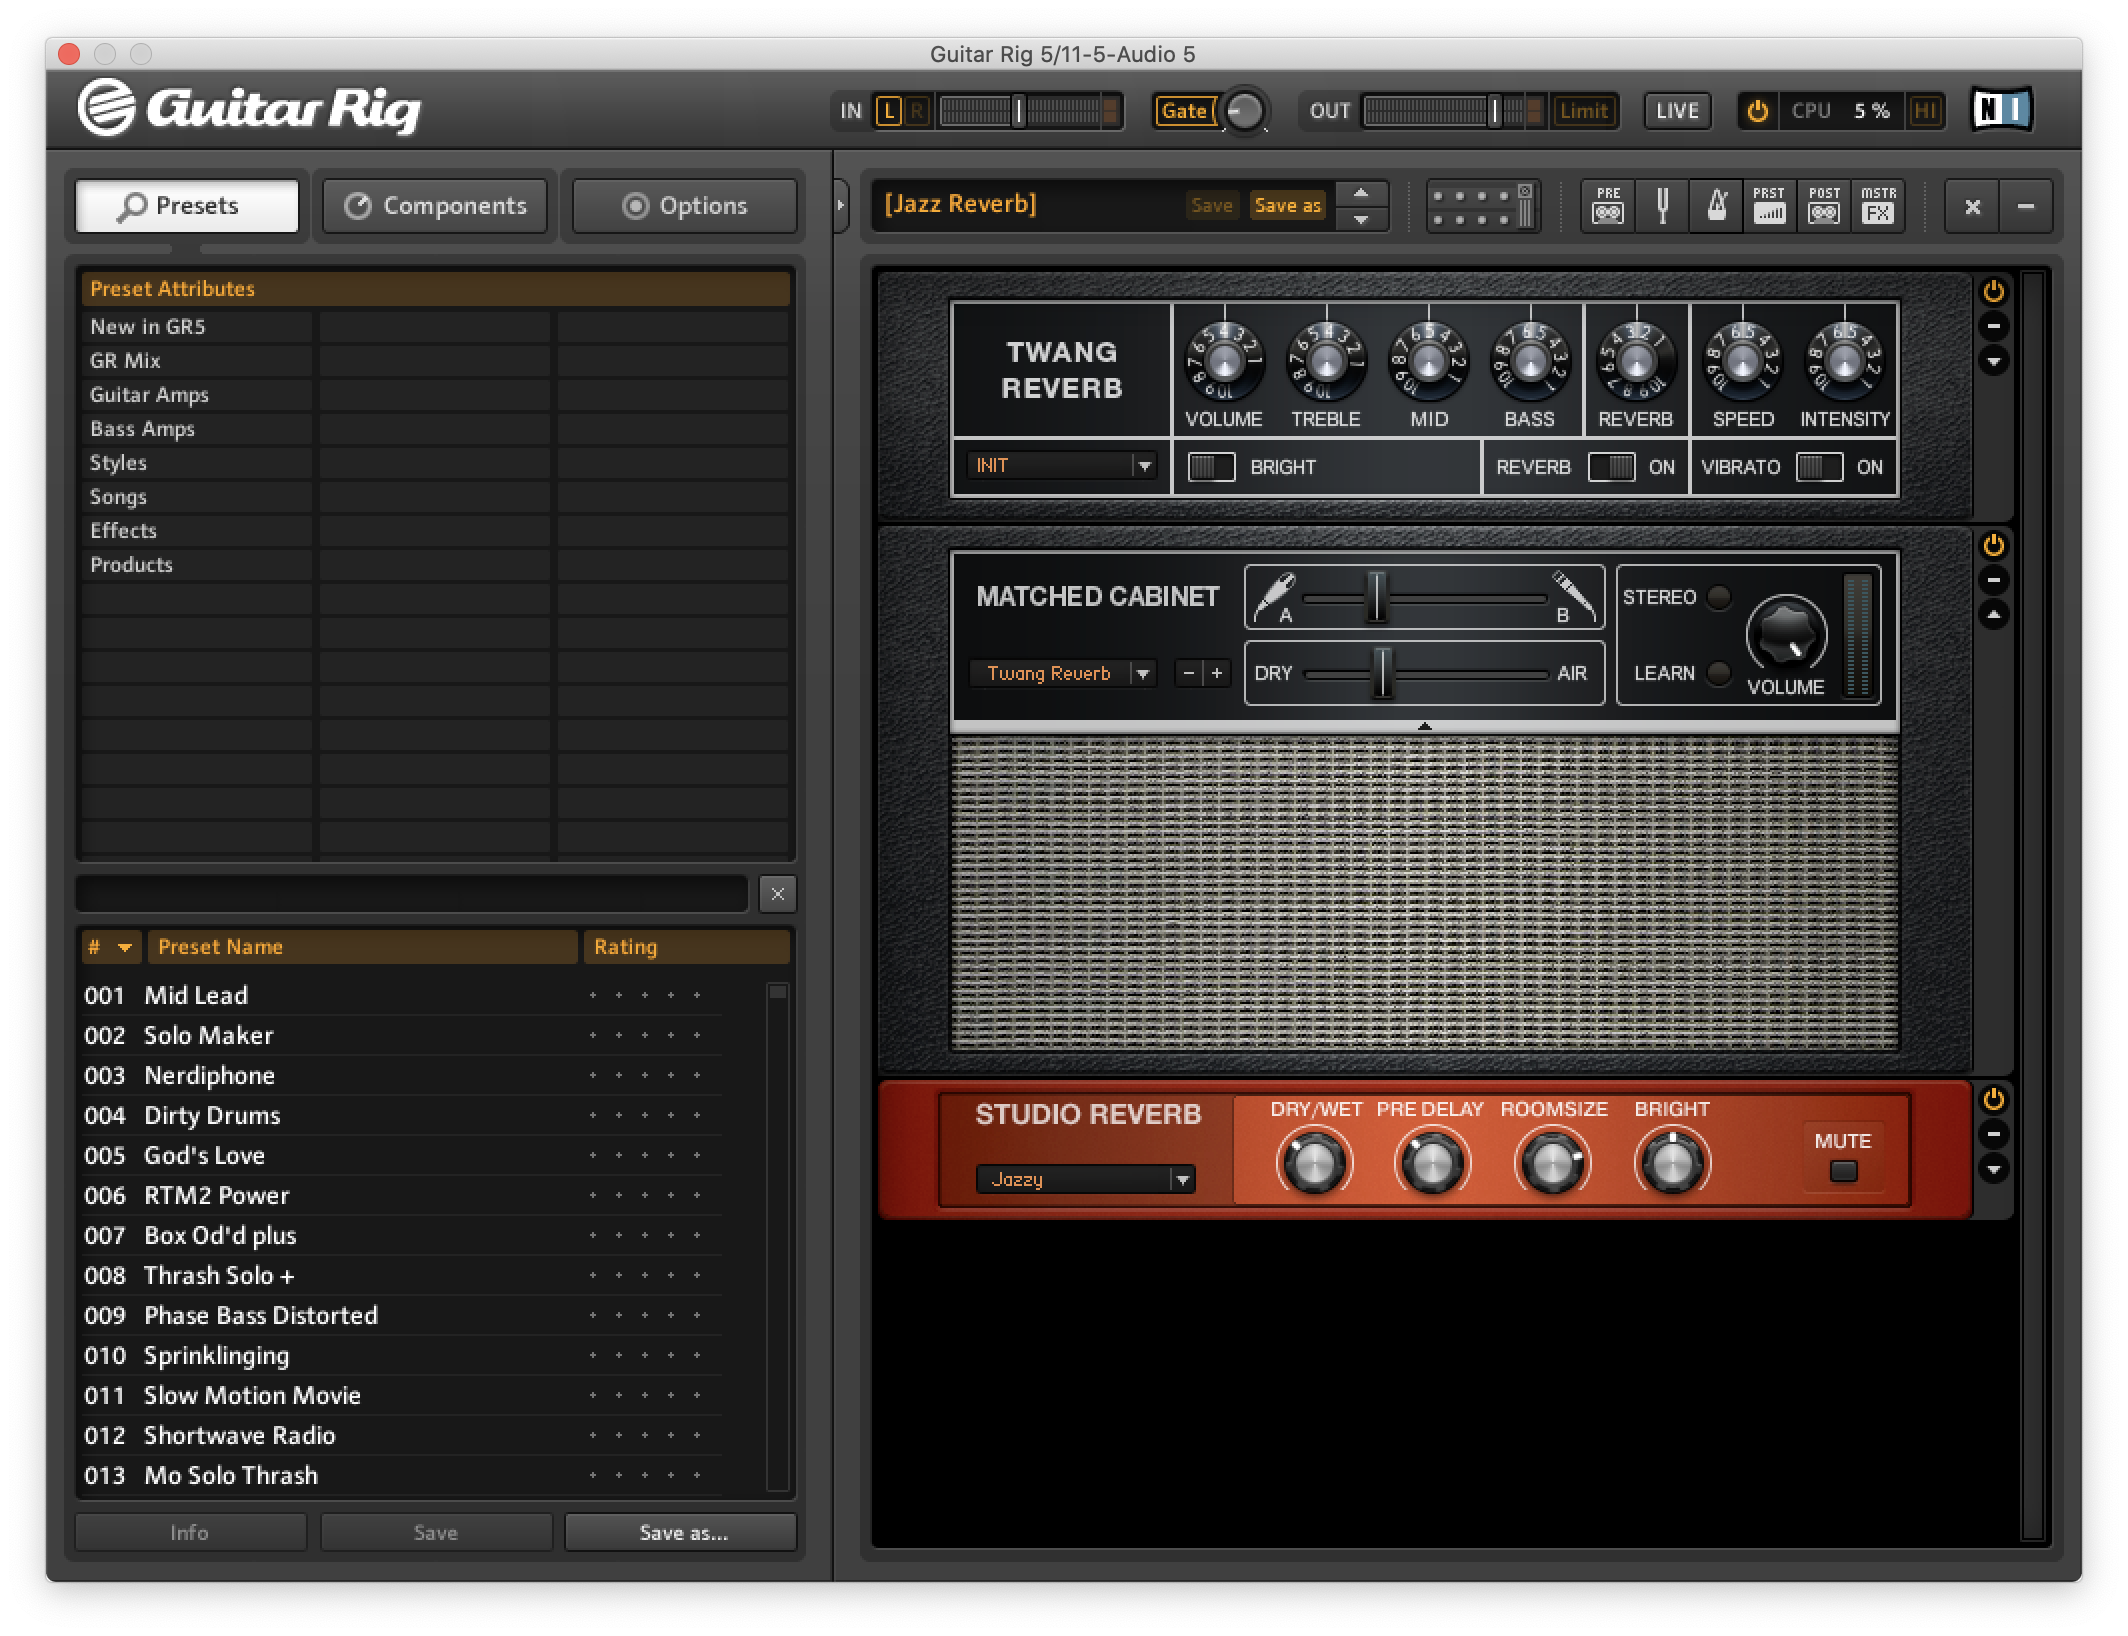The height and width of the screenshot is (1636, 2128).
Task: Collapse all rack components with minus icon
Action: pyautogui.click(x=2026, y=207)
